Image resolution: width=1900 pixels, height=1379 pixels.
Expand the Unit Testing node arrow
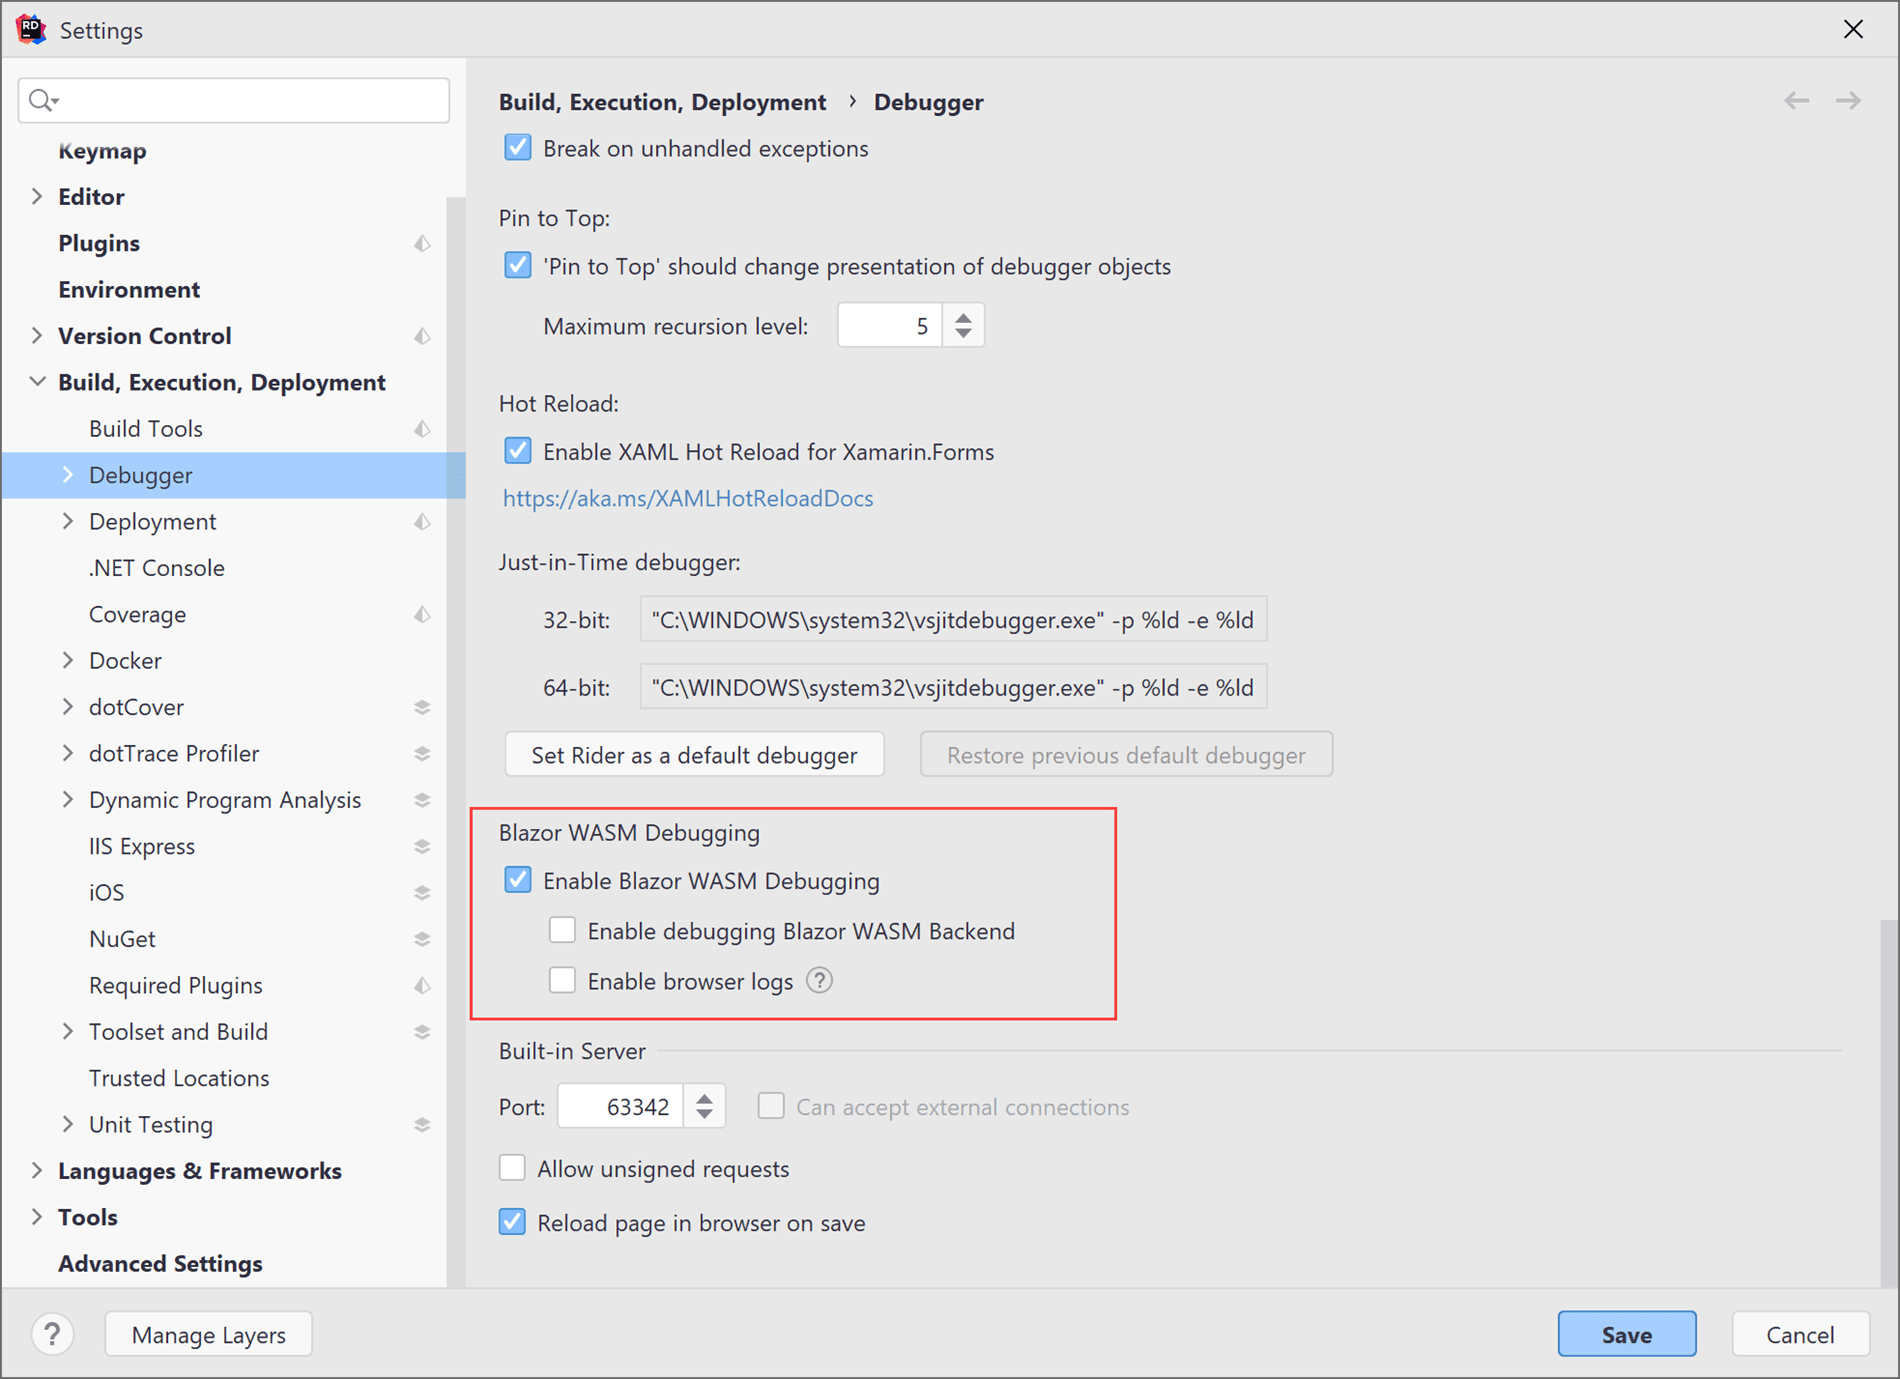click(68, 1124)
